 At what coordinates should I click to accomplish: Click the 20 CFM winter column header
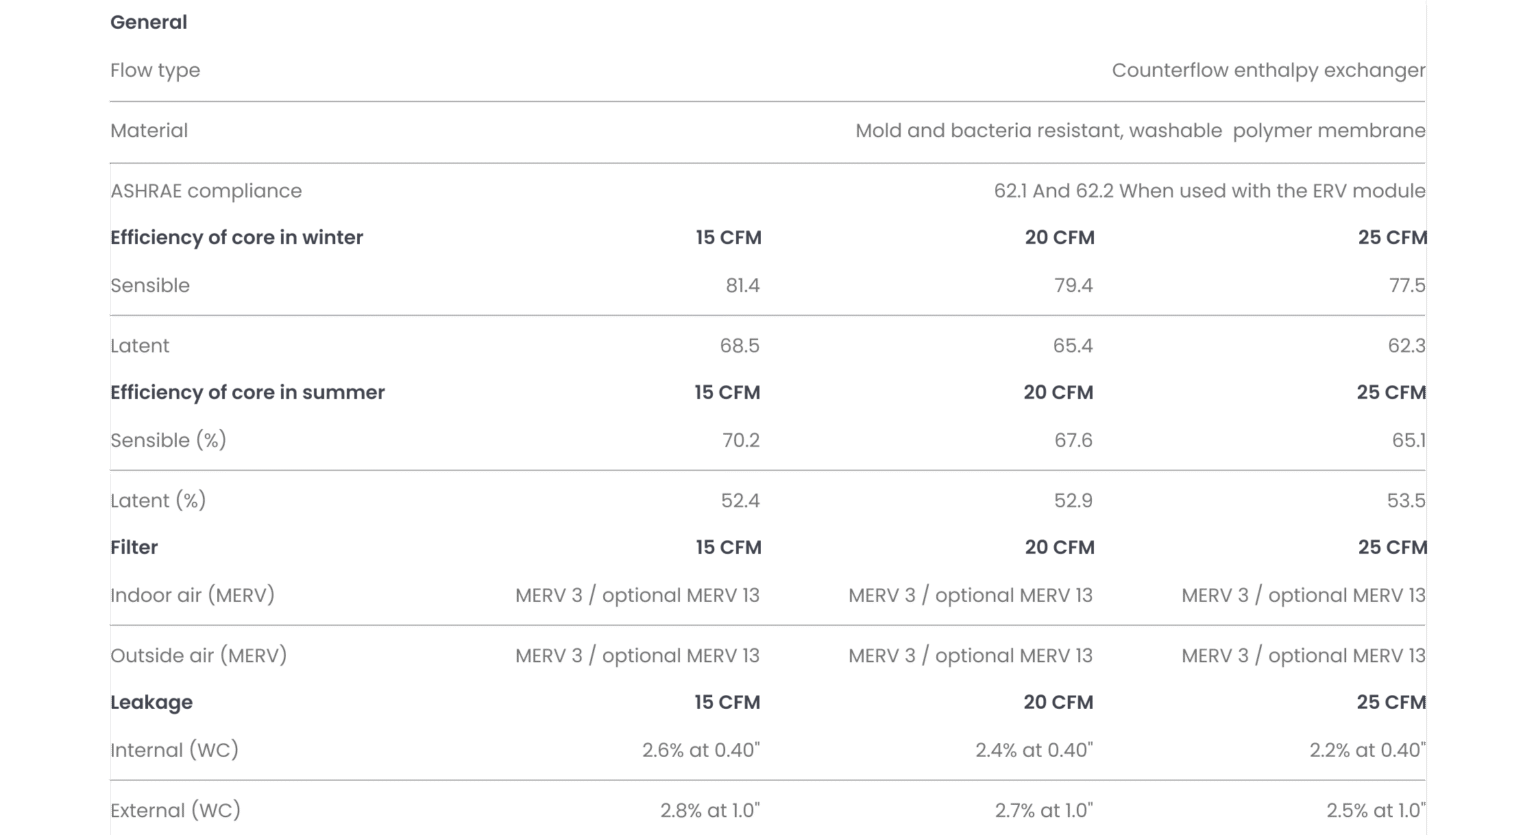pos(1059,237)
